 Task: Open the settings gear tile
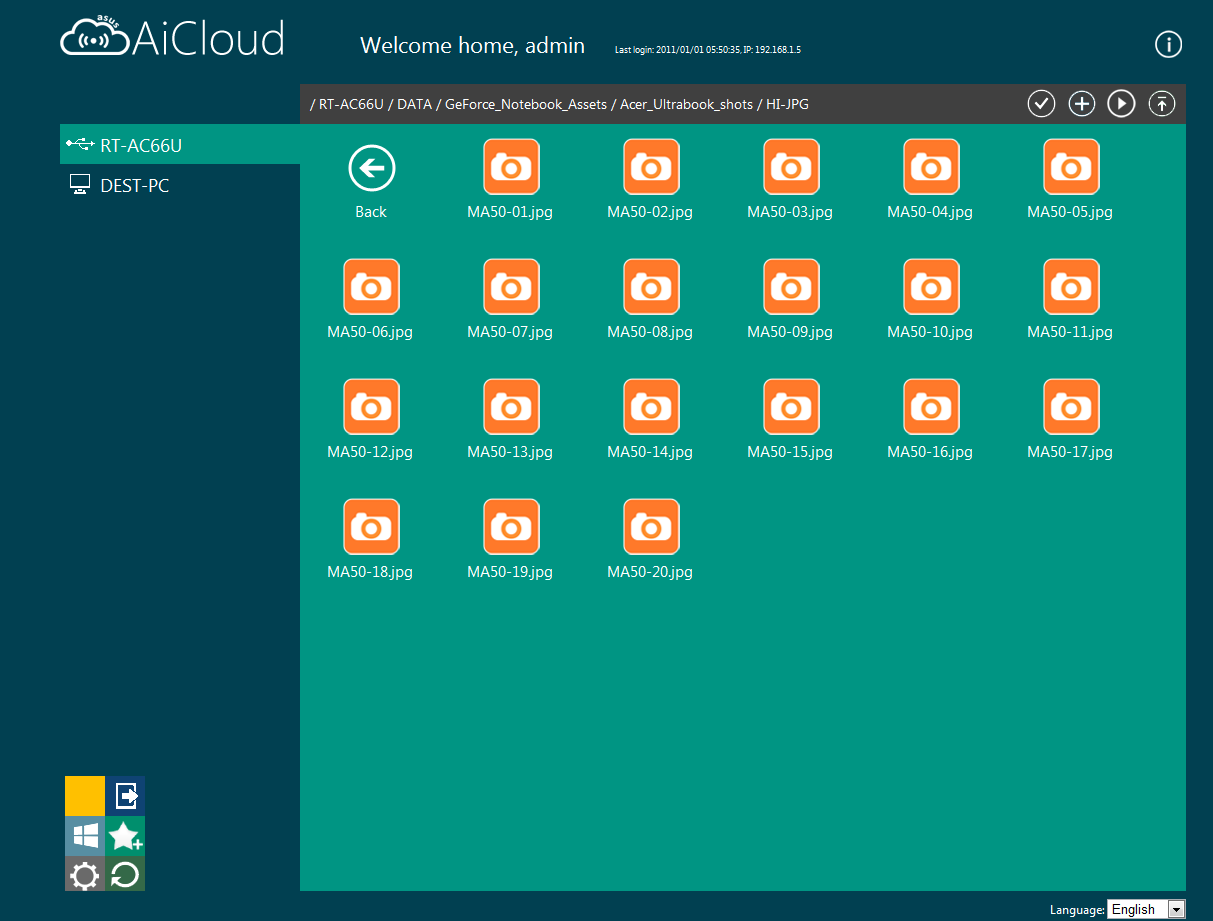(x=85, y=876)
